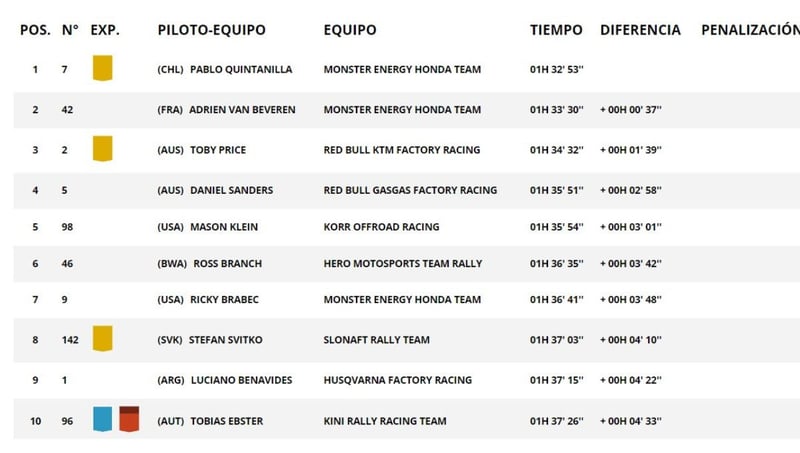Open Ricky Brabec's rider entry
Viewport: 800px width, 453px height.
pyautogui.click(x=226, y=300)
